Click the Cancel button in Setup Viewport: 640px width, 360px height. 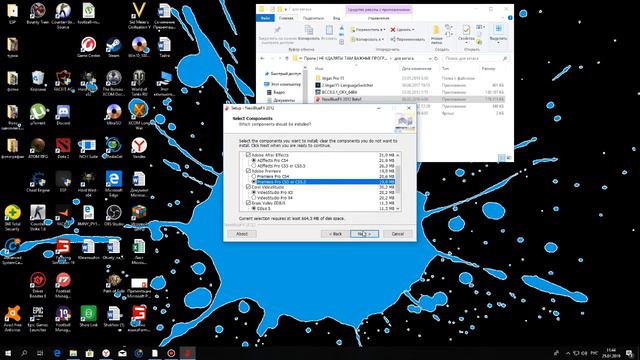398,234
